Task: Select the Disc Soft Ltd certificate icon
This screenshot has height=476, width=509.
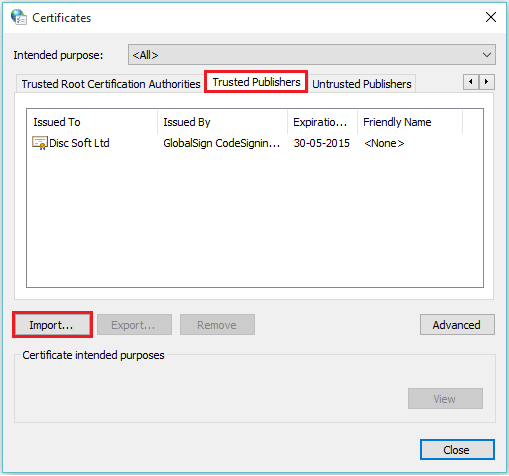Action: point(40,143)
